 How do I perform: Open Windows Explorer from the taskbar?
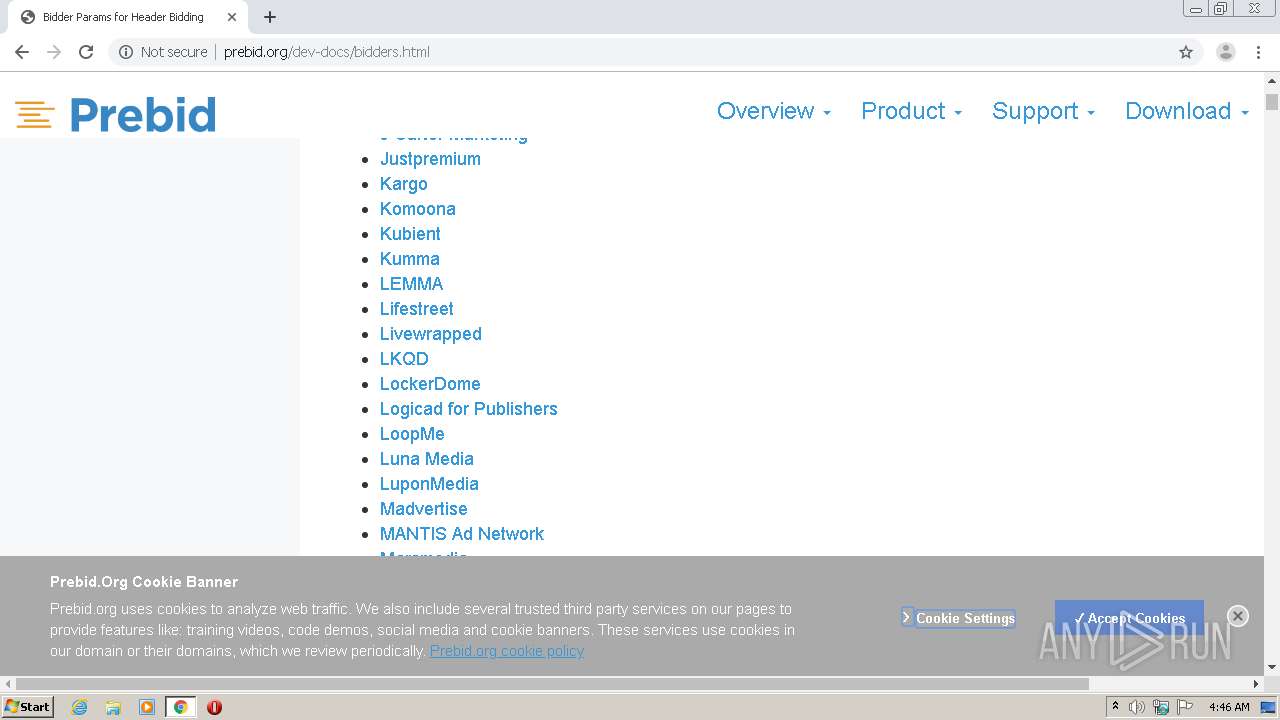pyautogui.click(x=113, y=707)
